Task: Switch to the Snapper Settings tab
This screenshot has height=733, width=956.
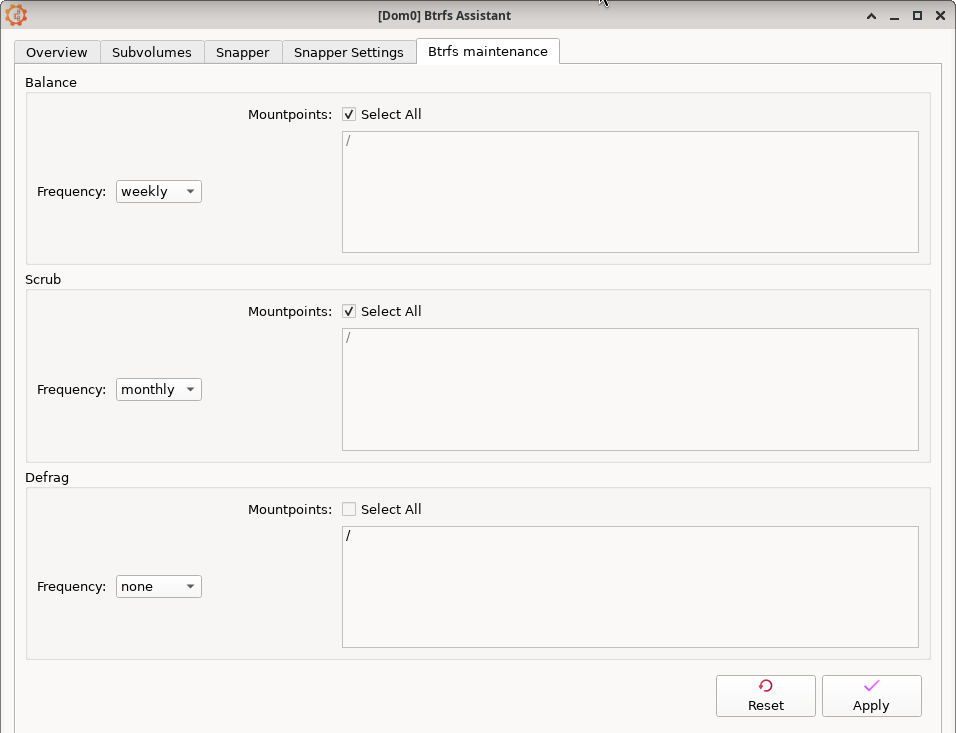Action: tap(349, 53)
